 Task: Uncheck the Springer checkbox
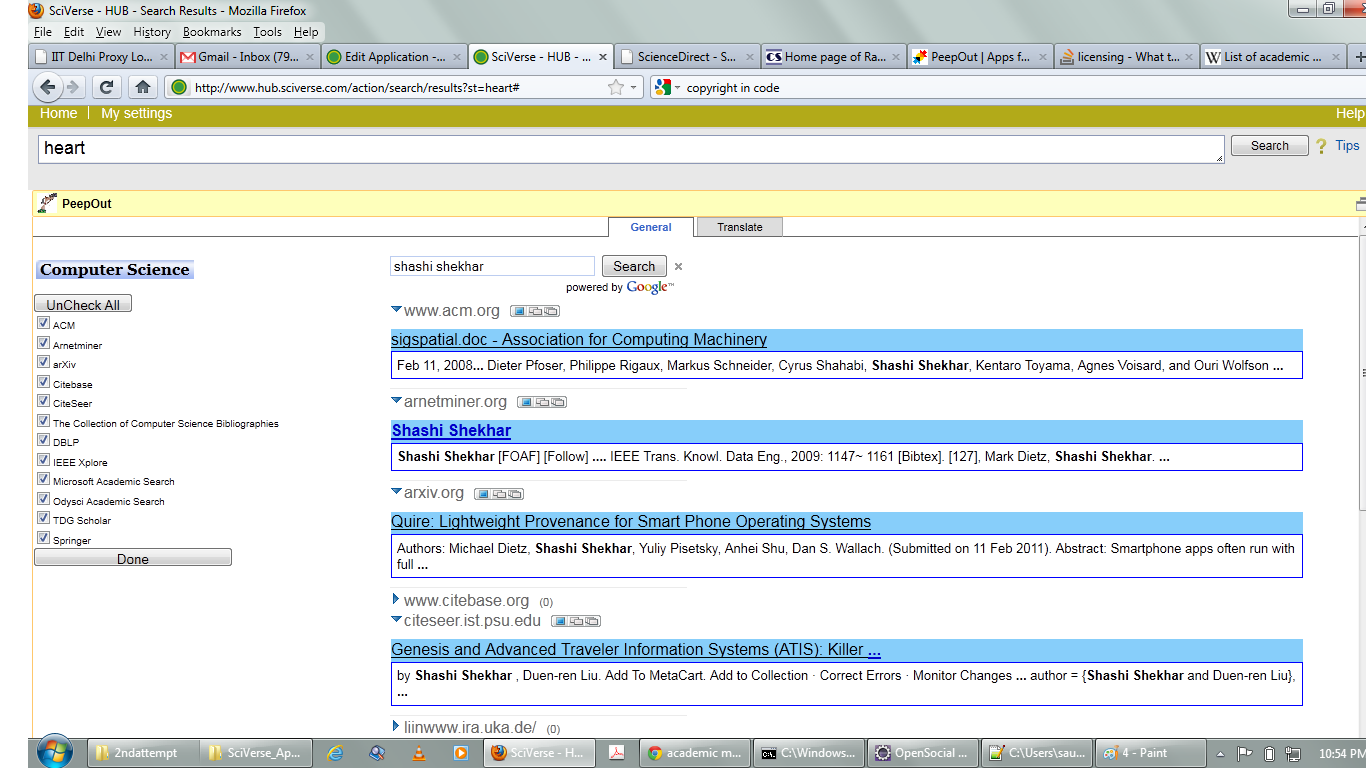point(43,538)
